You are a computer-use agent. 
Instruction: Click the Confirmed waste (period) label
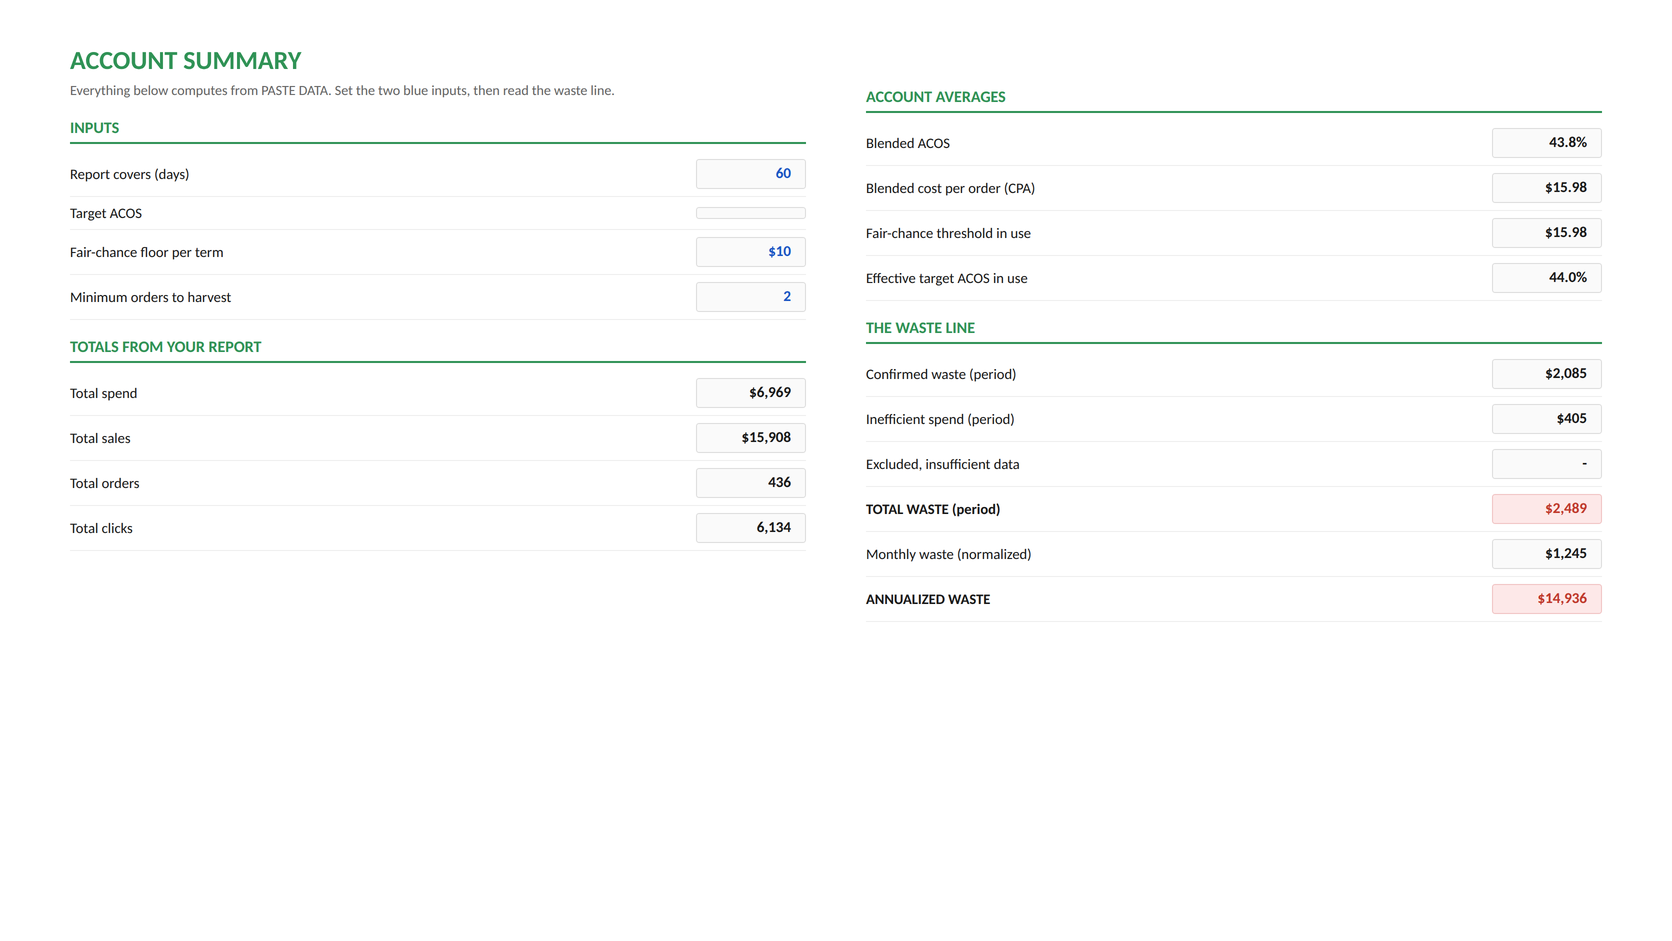click(940, 374)
